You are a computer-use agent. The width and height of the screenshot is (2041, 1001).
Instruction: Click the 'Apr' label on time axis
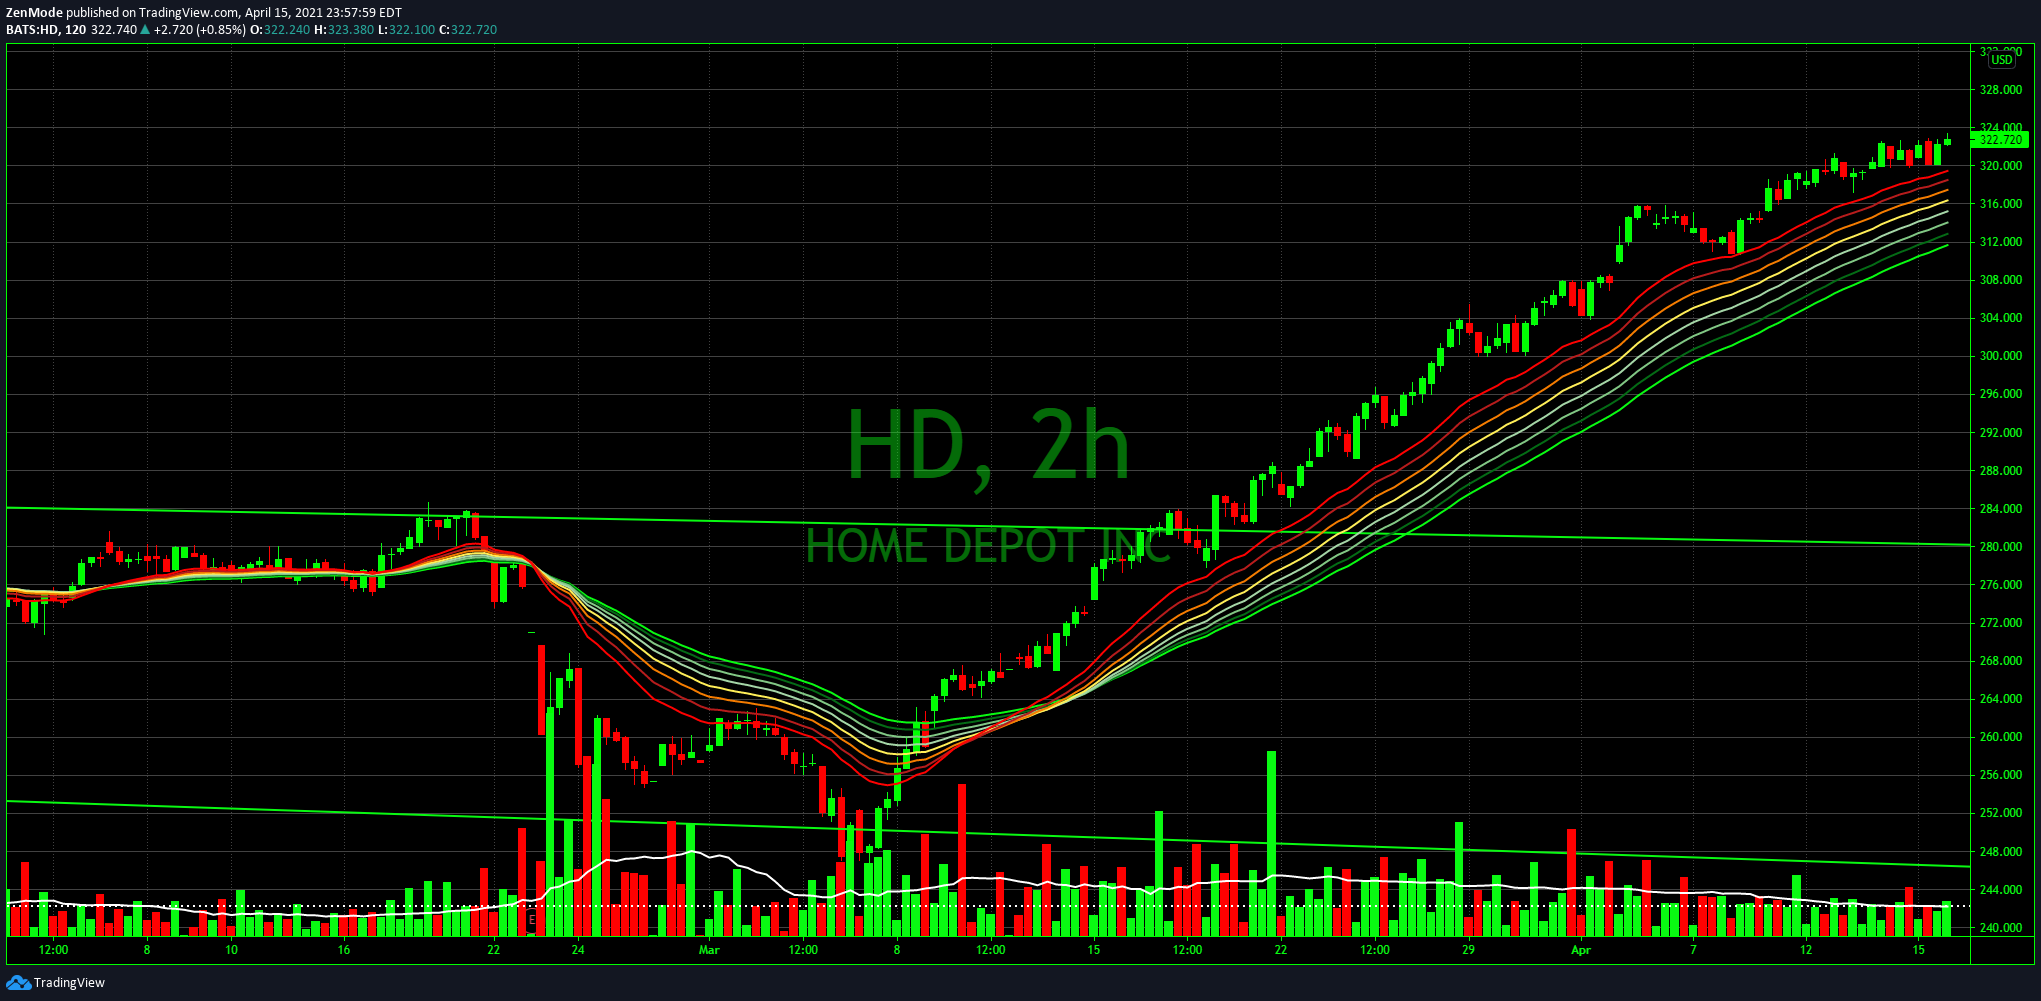click(x=1581, y=950)
